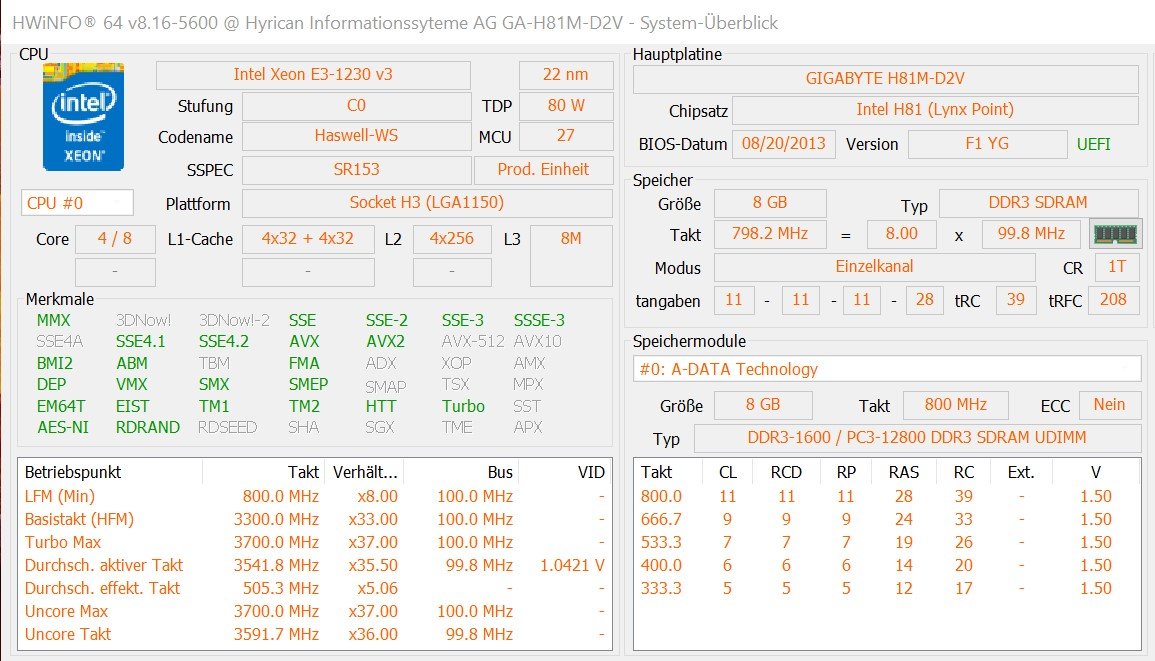Click the TDP value 80 W
Screen dimensions: 1155x661
coord(566,105)
